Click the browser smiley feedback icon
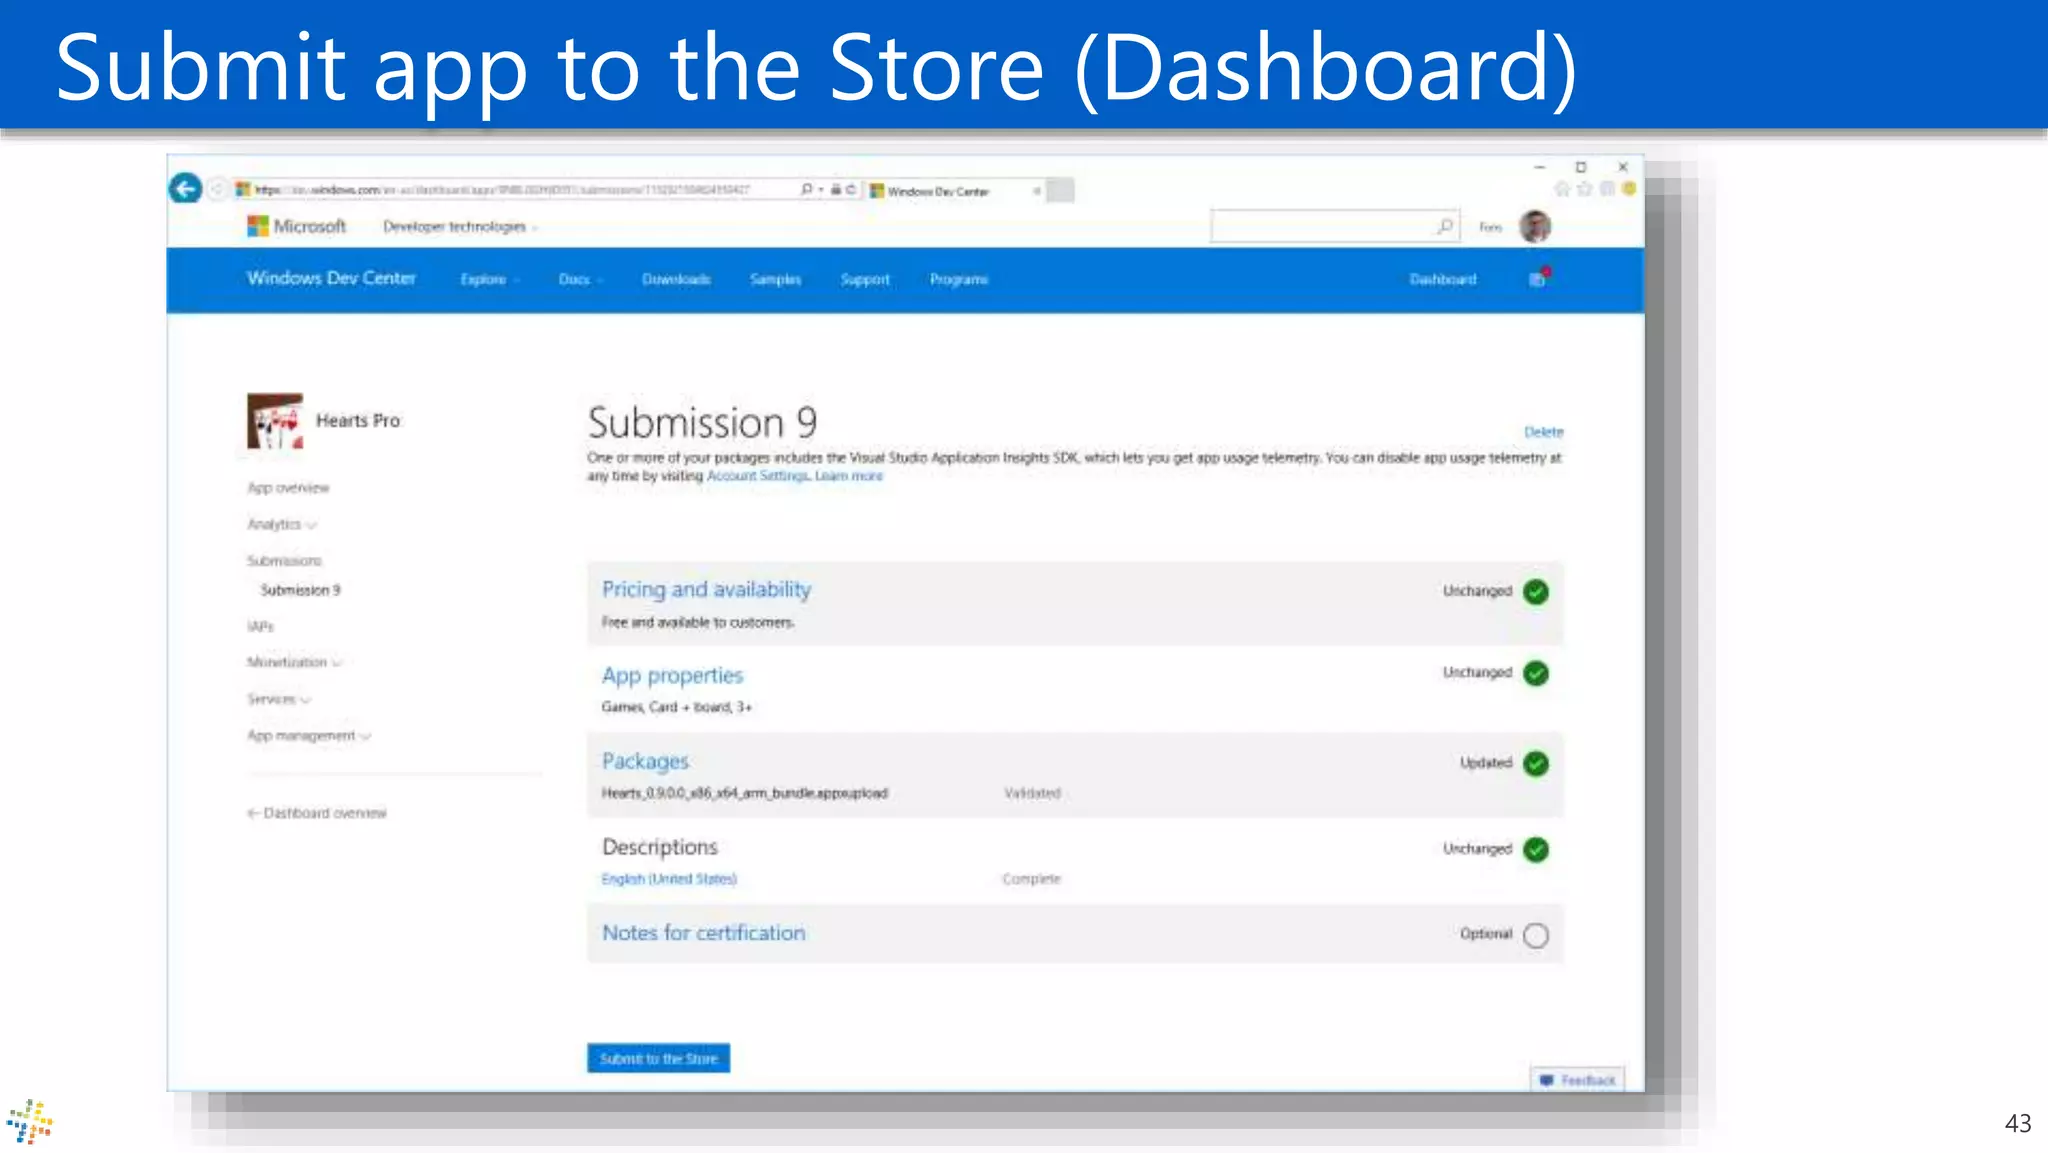Viewport: 2048px width, 1153px height. pos(1629,189)
